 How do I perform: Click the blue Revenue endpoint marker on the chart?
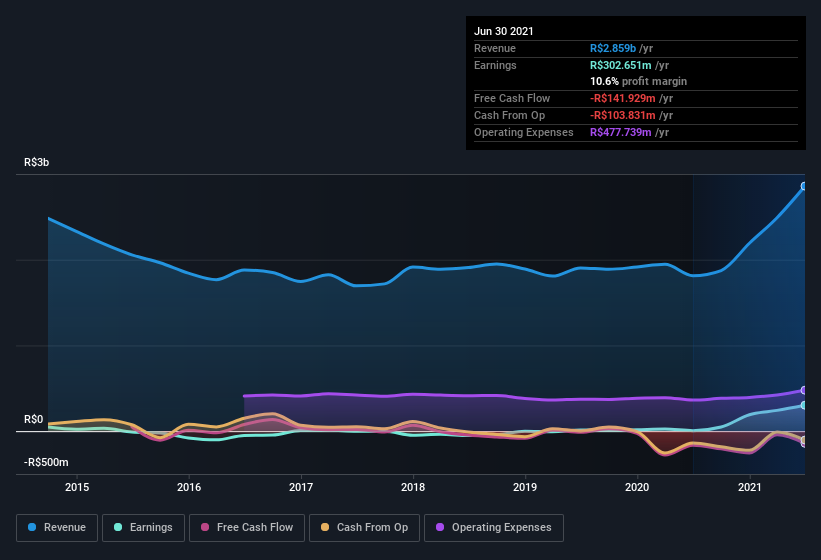coord(804,186)
